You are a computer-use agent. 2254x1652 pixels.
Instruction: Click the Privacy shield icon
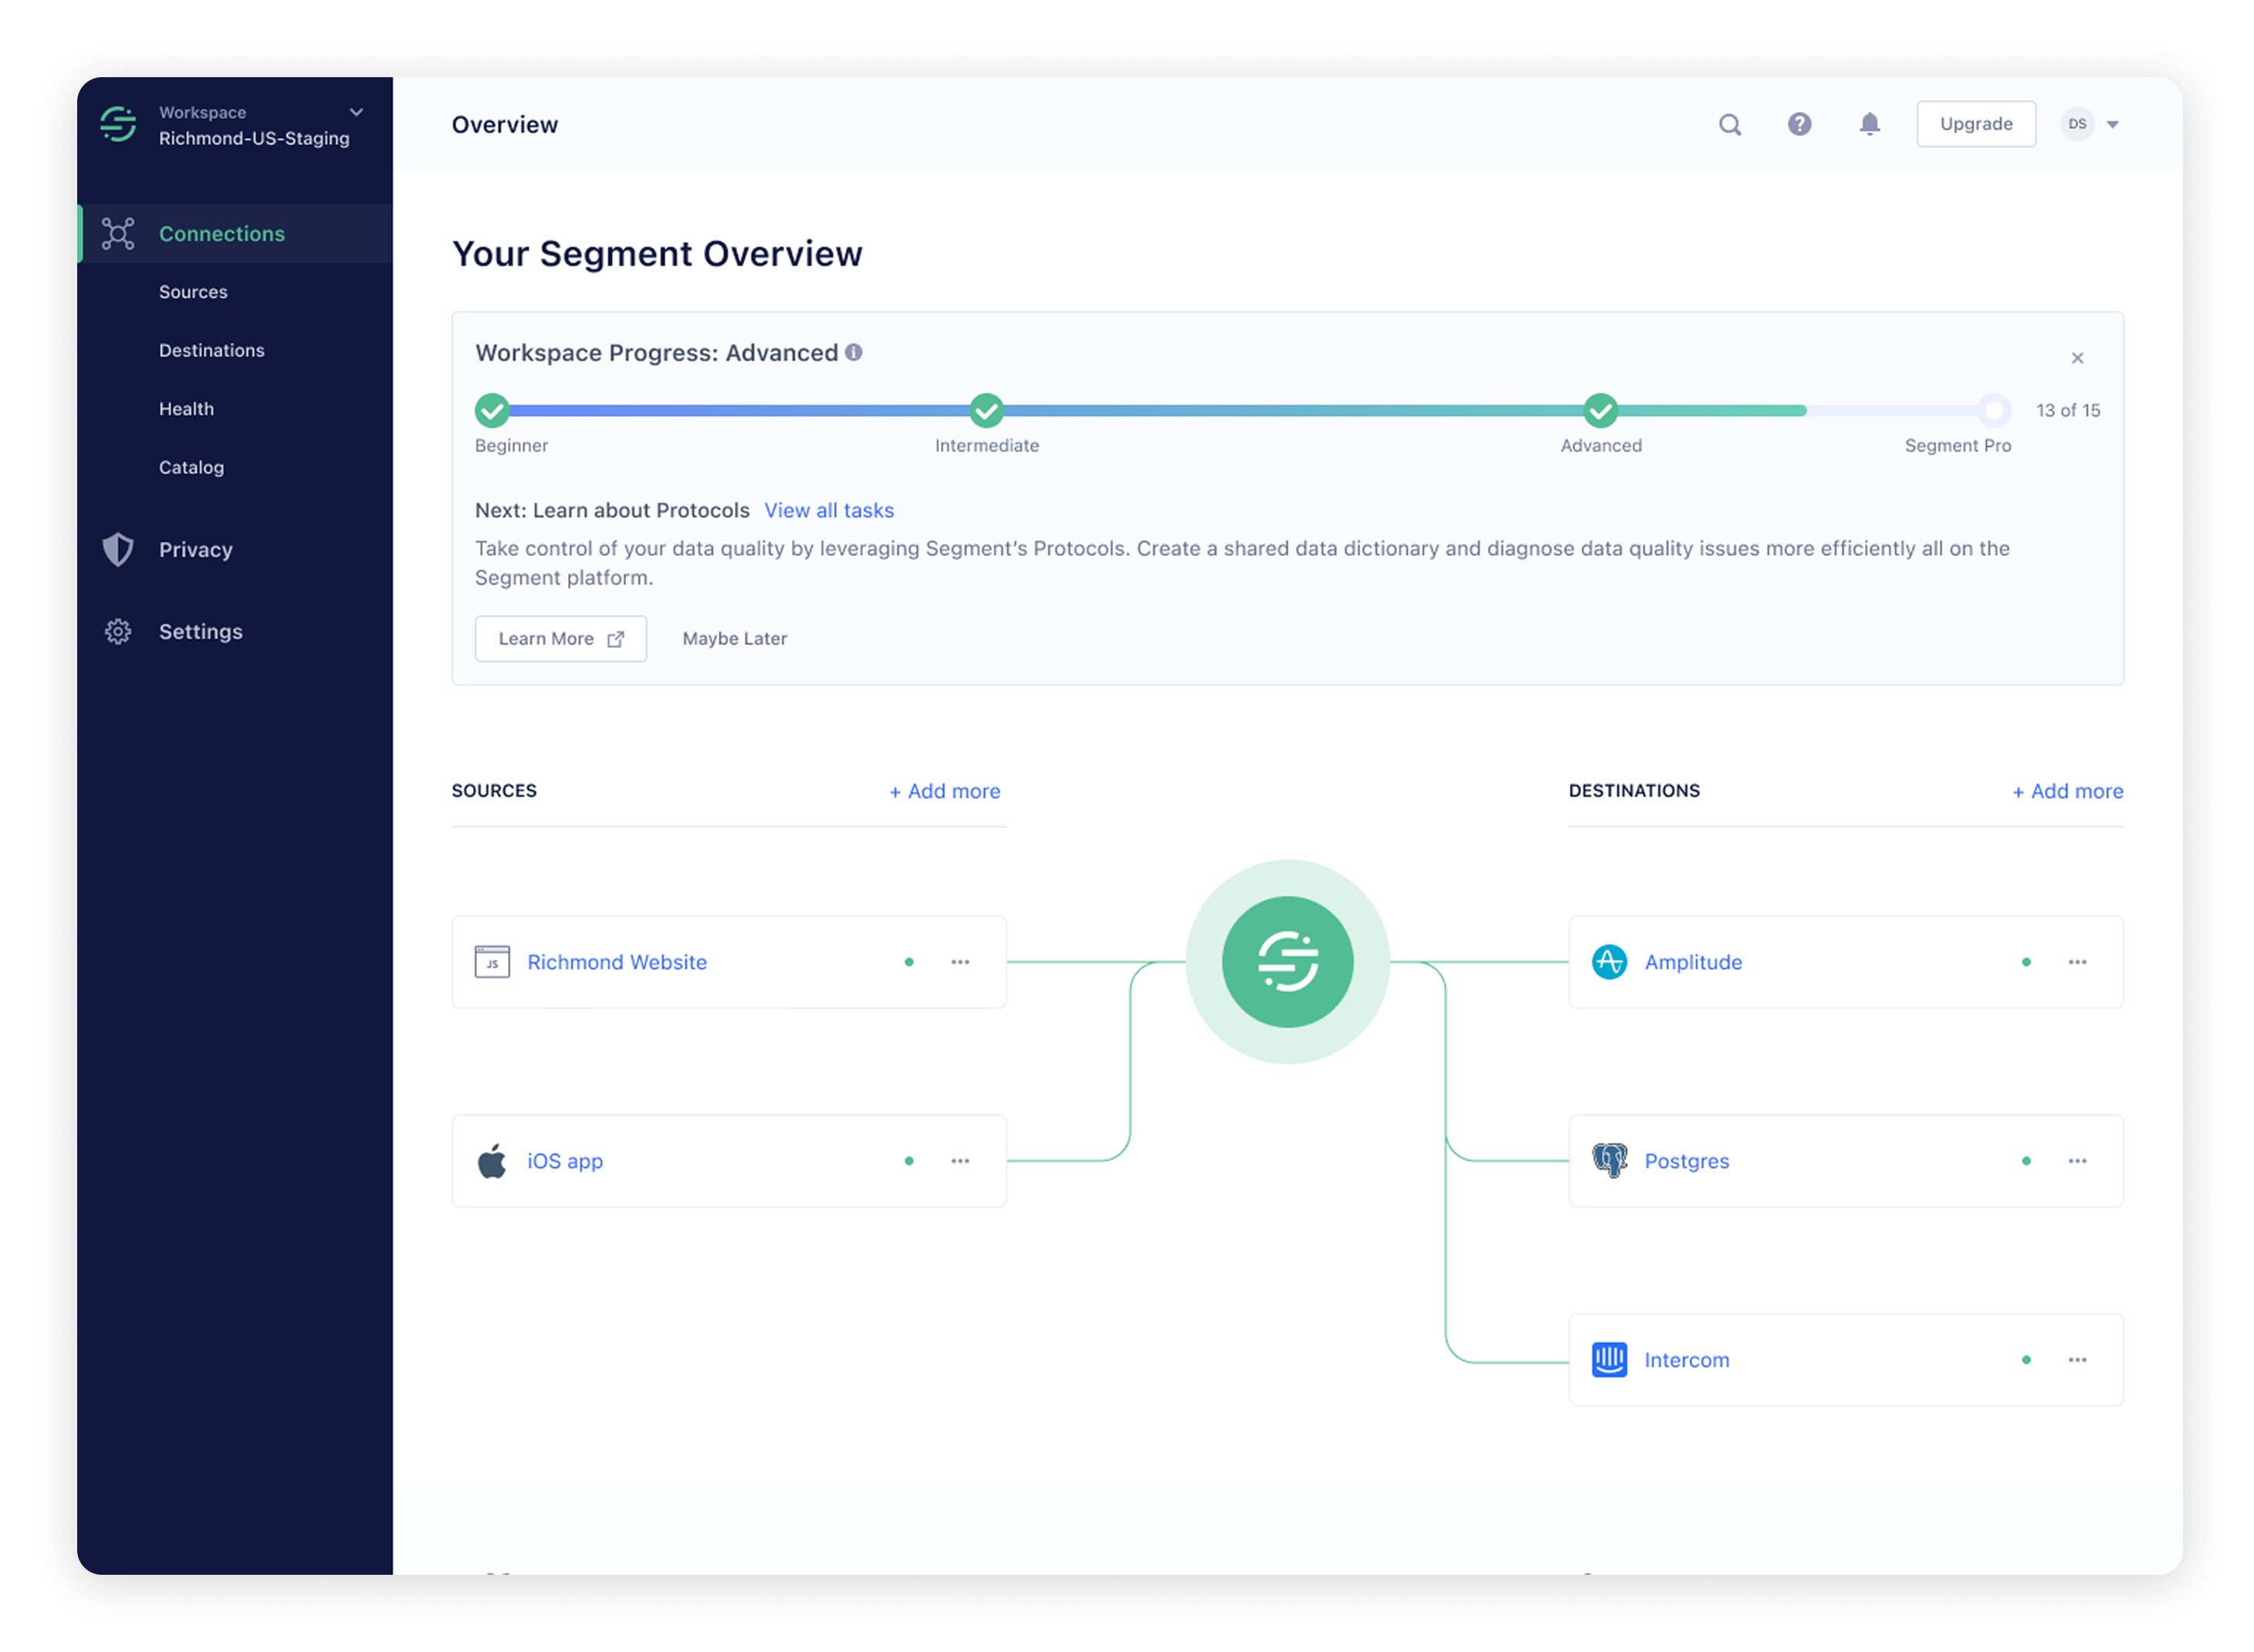[117, 549]
